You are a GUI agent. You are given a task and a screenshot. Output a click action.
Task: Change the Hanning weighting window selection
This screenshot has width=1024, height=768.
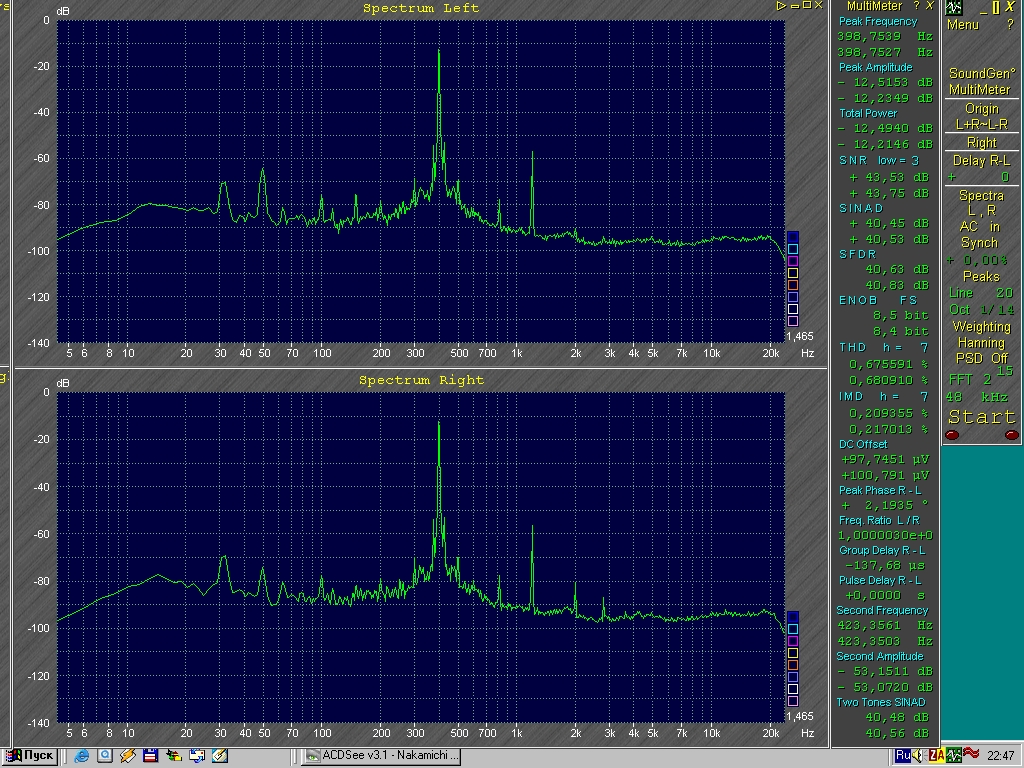click(981, 342)
